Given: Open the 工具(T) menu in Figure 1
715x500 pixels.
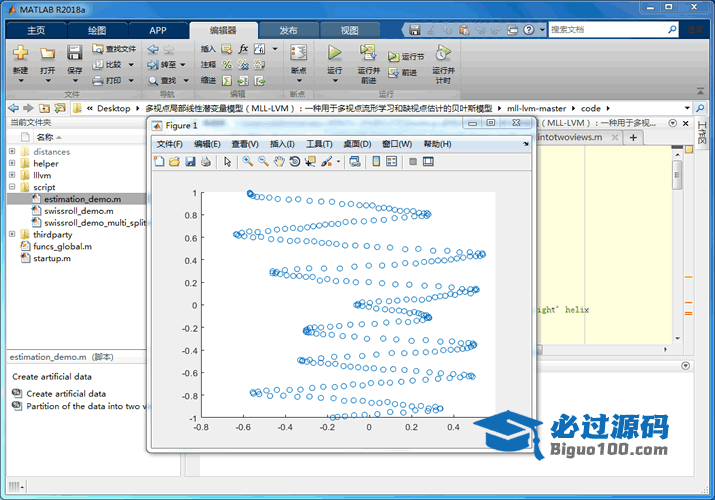Looking at the screenshot, I should click(x=319, y=144).
